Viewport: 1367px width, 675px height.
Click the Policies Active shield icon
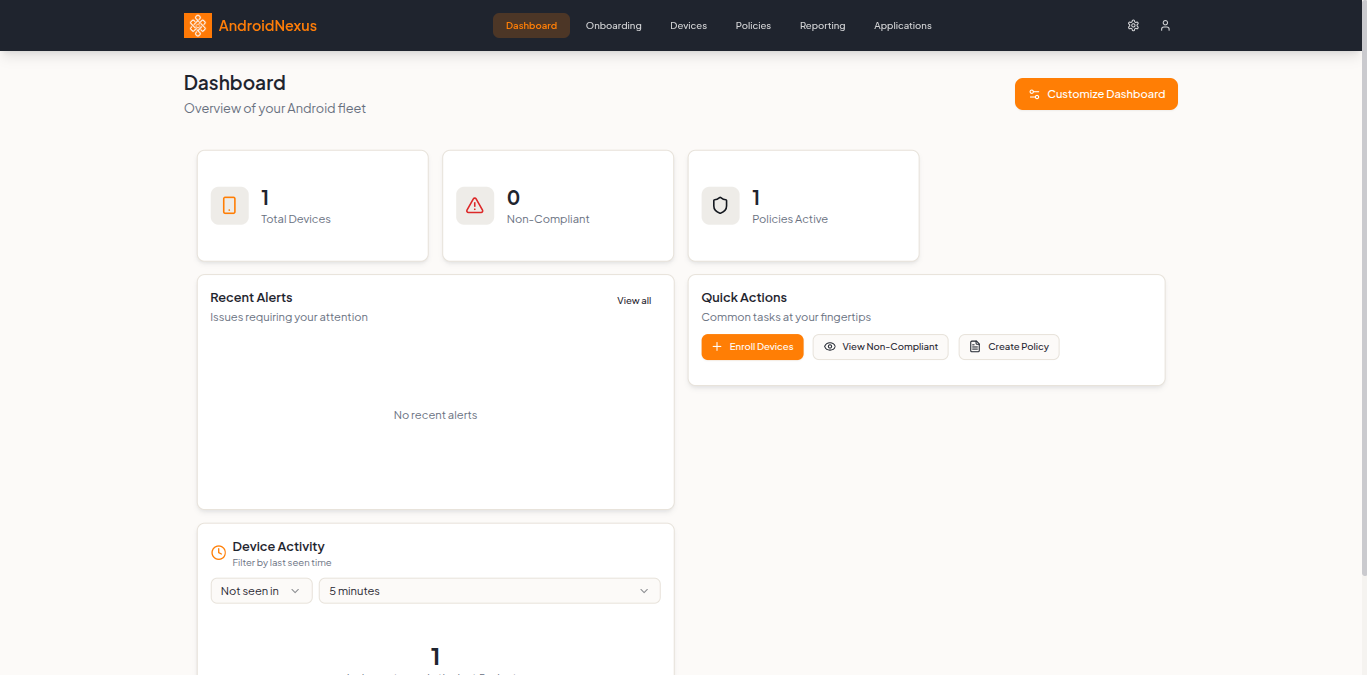click(x=720, y=205)
